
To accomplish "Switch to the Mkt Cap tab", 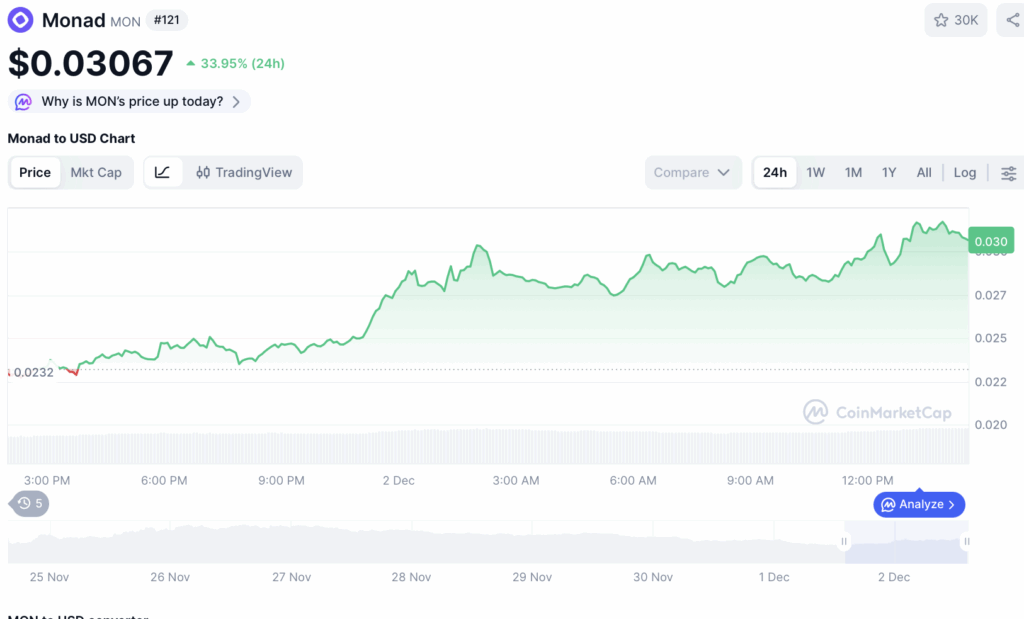I will pos(96,172).
